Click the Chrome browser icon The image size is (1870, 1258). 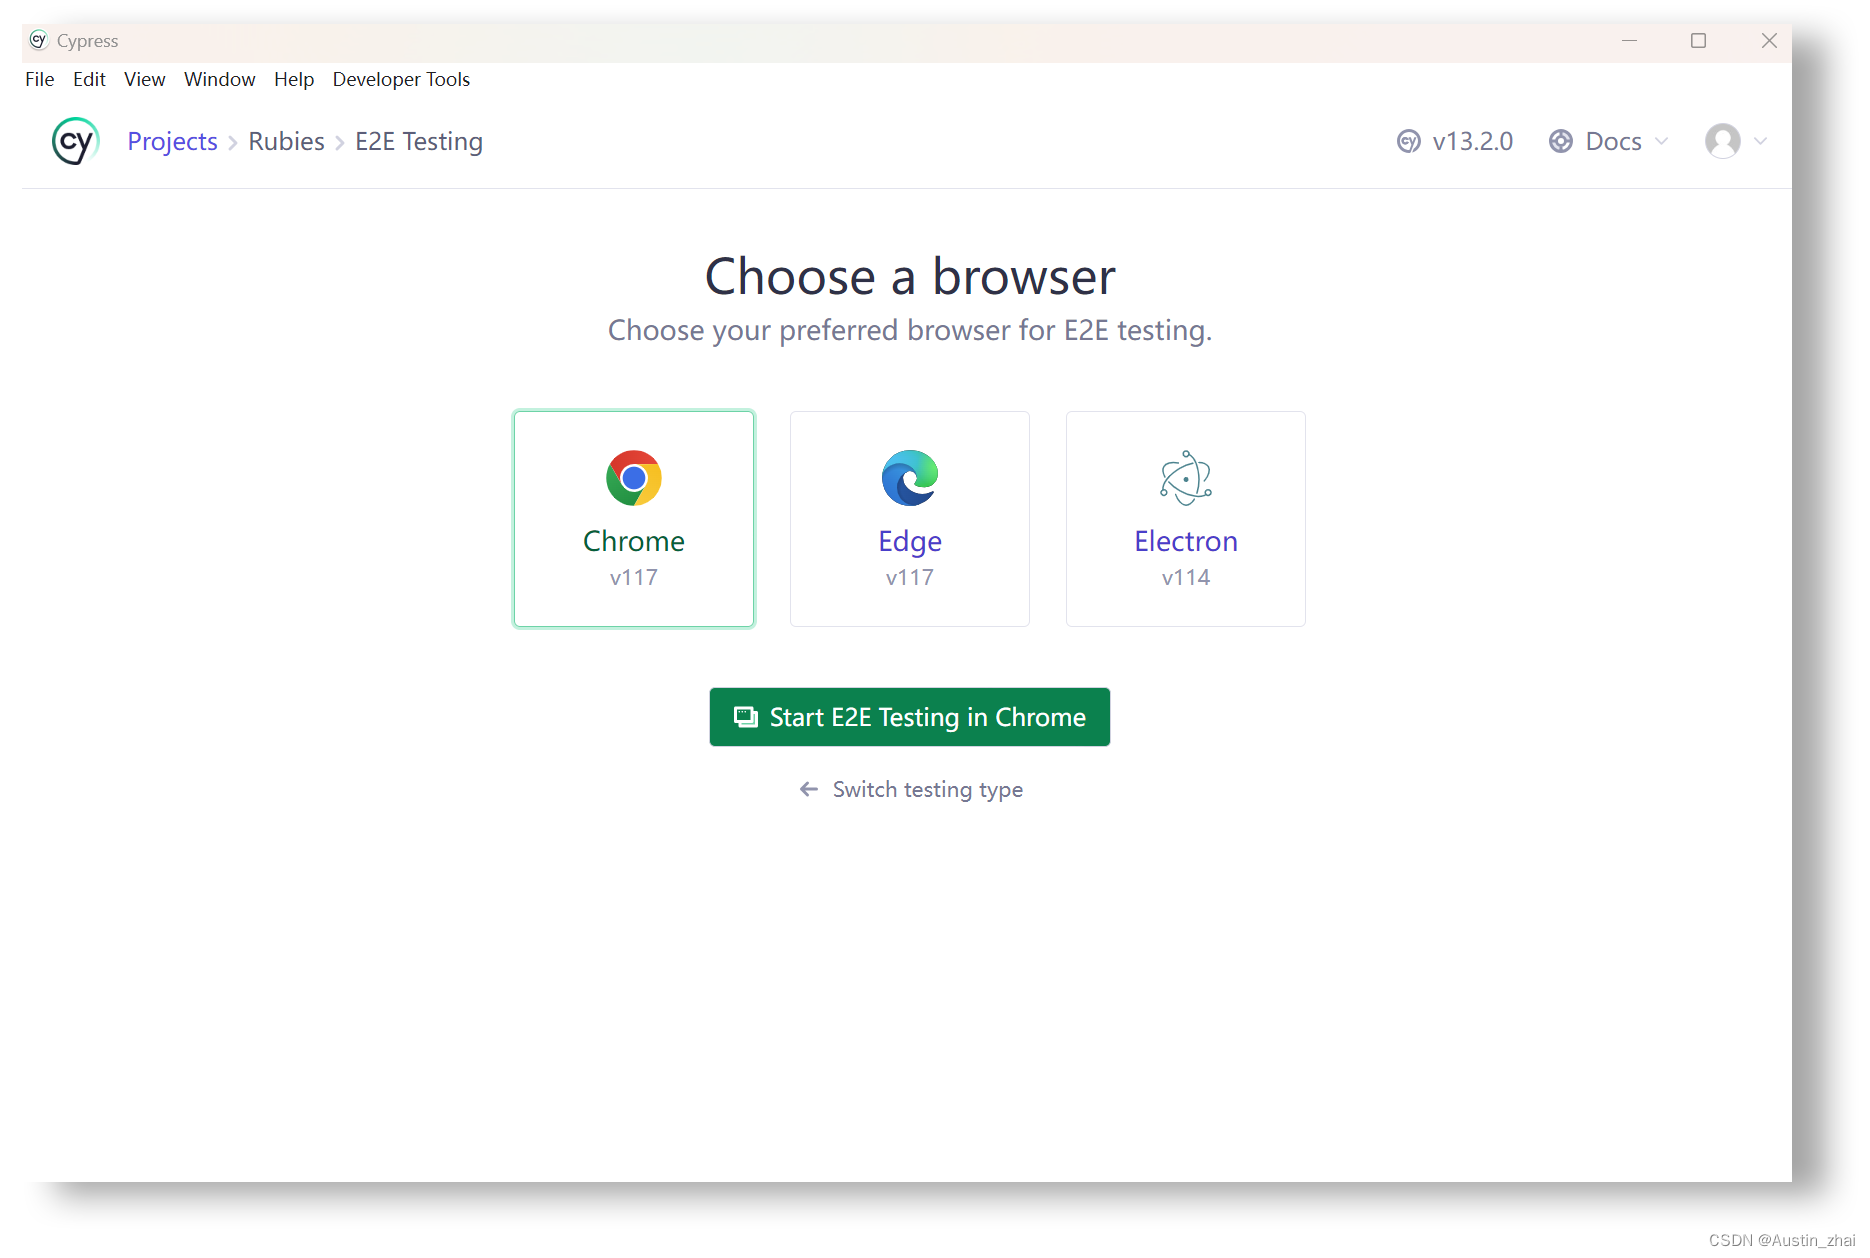634,478
